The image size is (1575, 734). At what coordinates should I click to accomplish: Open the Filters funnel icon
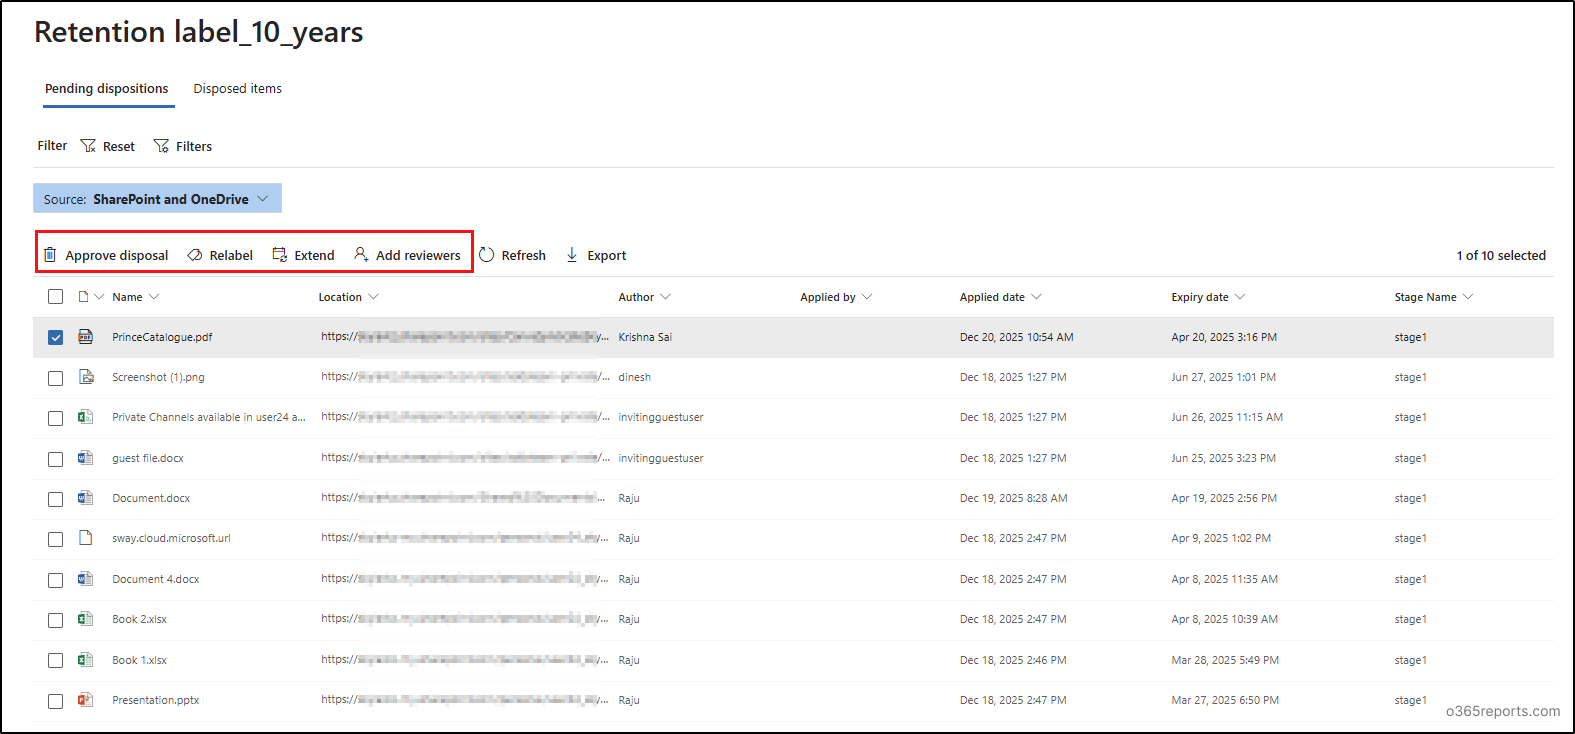tap(161, 146)
